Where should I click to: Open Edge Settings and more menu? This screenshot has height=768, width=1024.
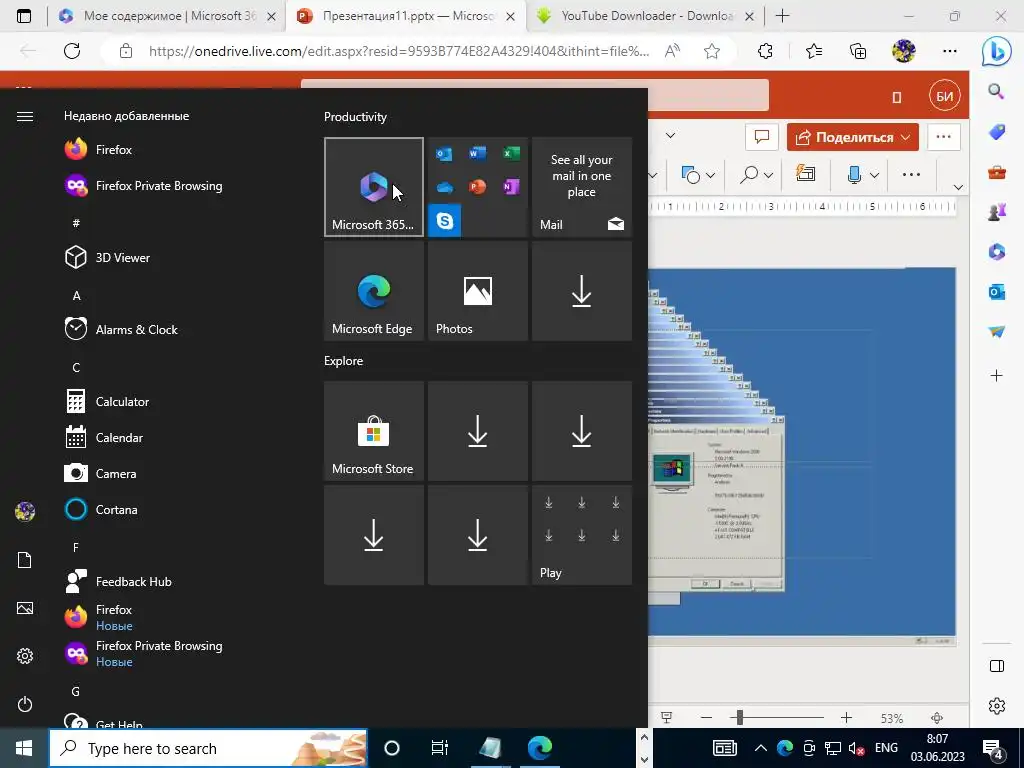[x=950, y=51]
